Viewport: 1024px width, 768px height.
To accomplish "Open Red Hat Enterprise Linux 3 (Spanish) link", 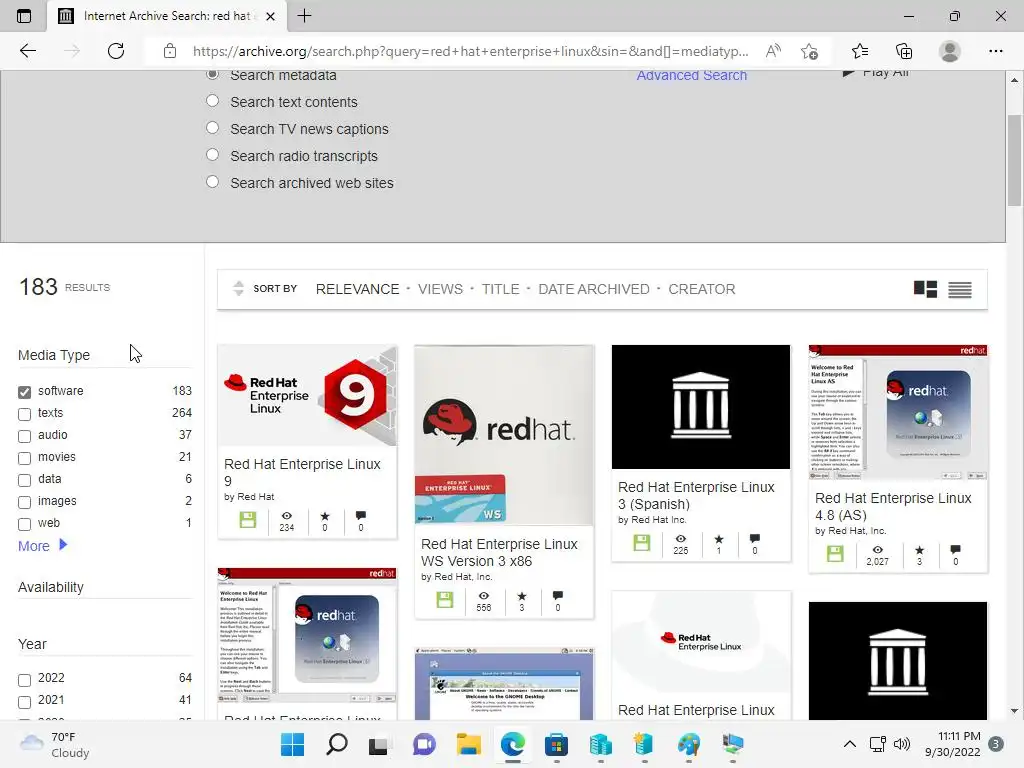I will pos(696,496).
